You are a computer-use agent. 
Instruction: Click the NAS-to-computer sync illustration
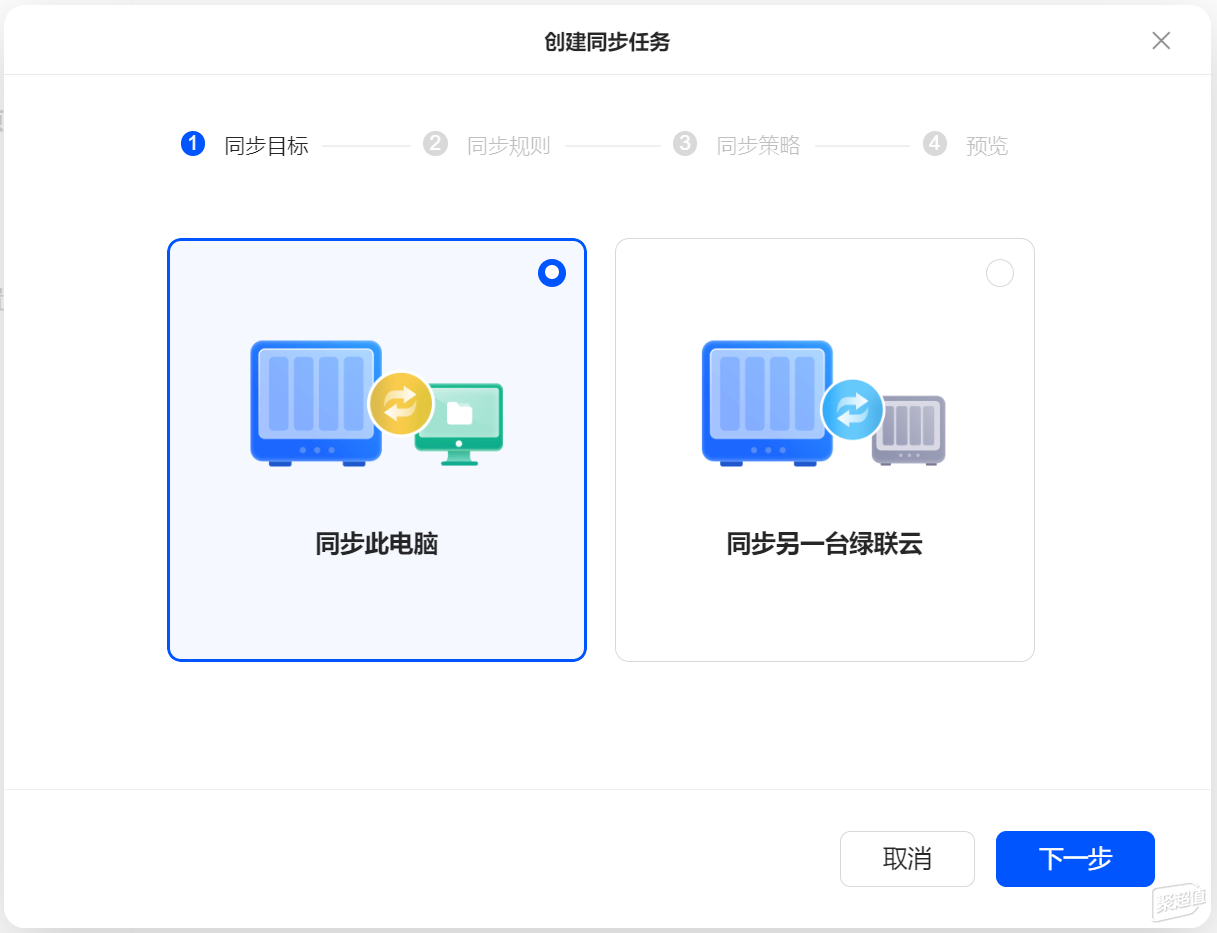(376, 403)
